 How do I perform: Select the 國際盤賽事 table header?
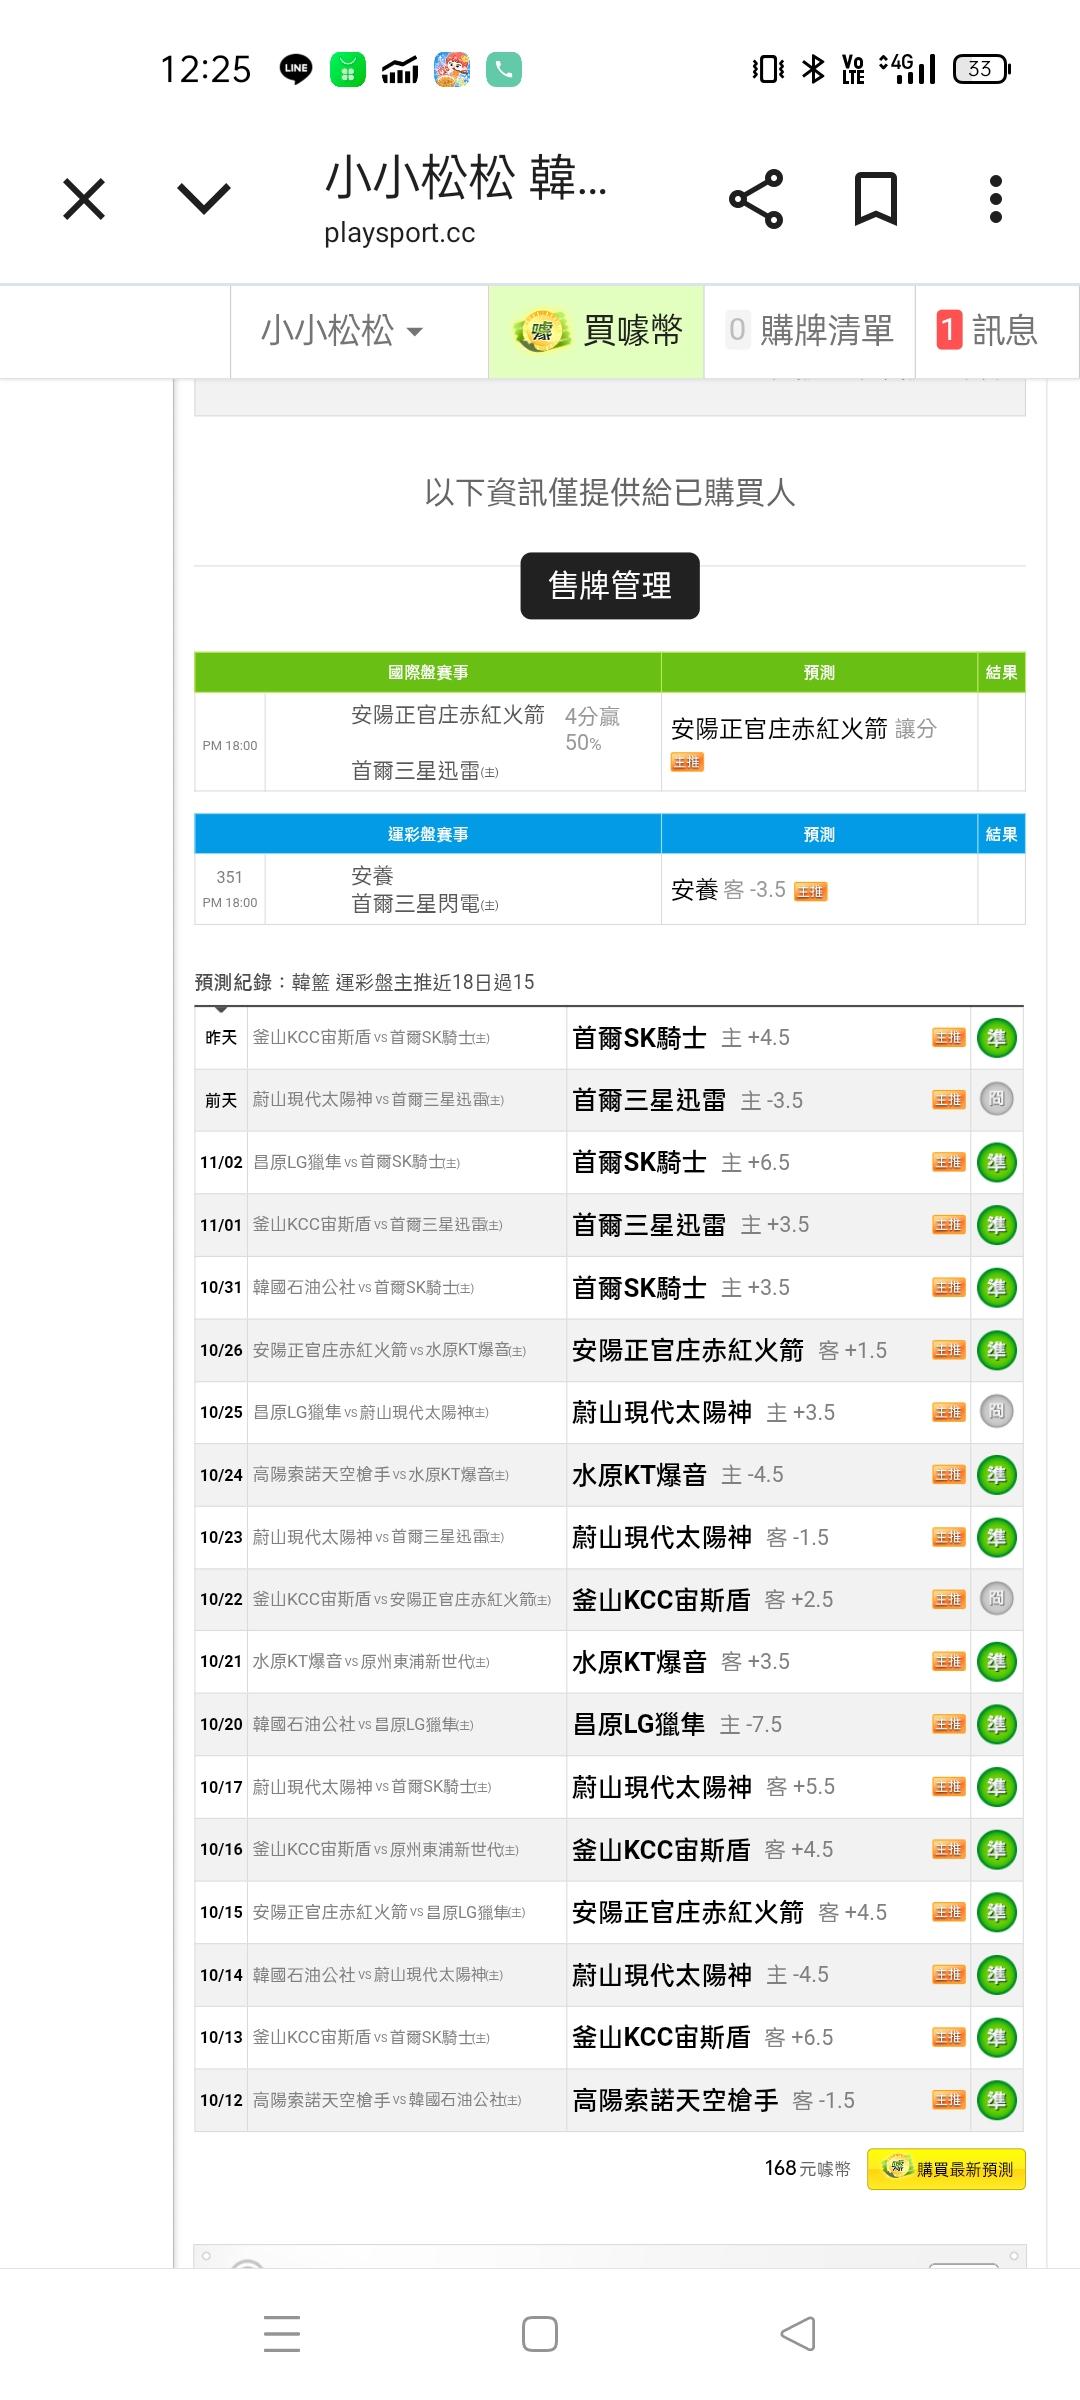coord(428,673)
